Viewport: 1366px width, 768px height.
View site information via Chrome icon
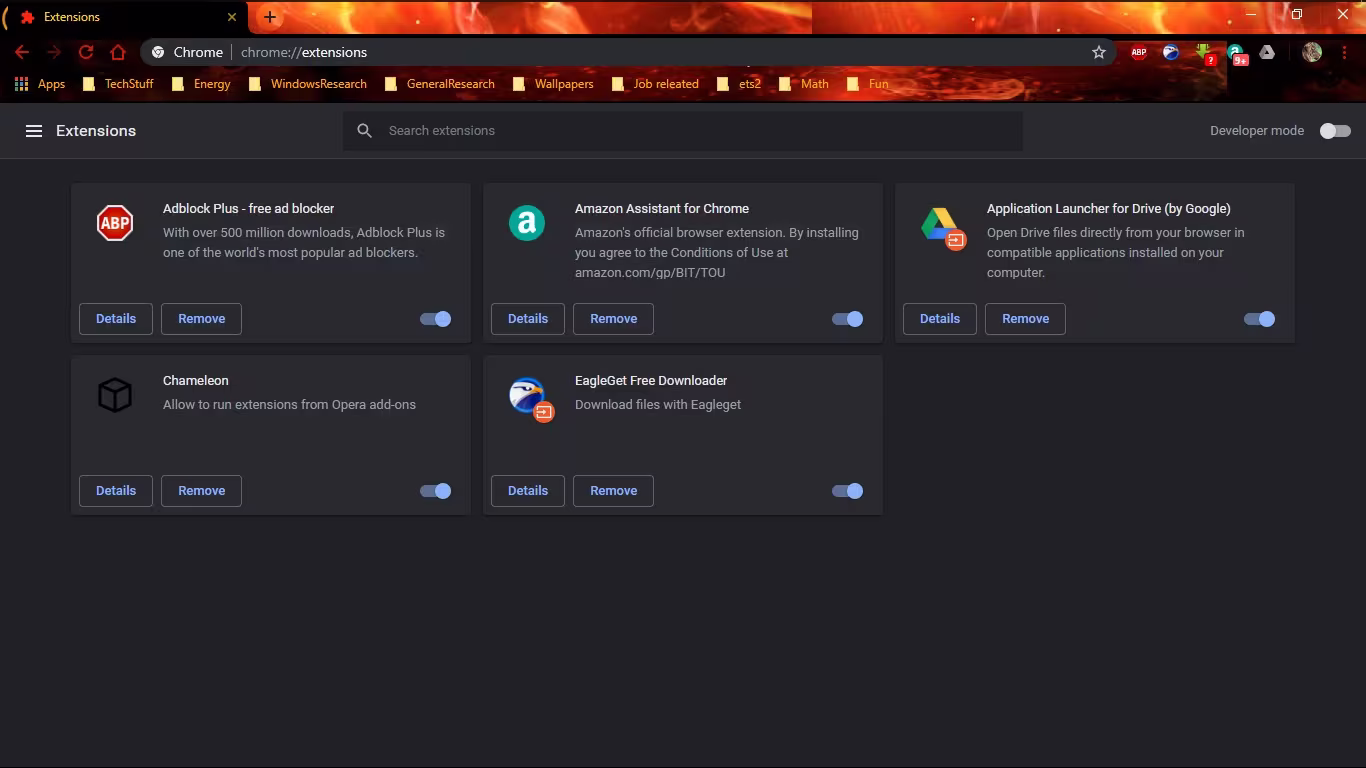158,52
